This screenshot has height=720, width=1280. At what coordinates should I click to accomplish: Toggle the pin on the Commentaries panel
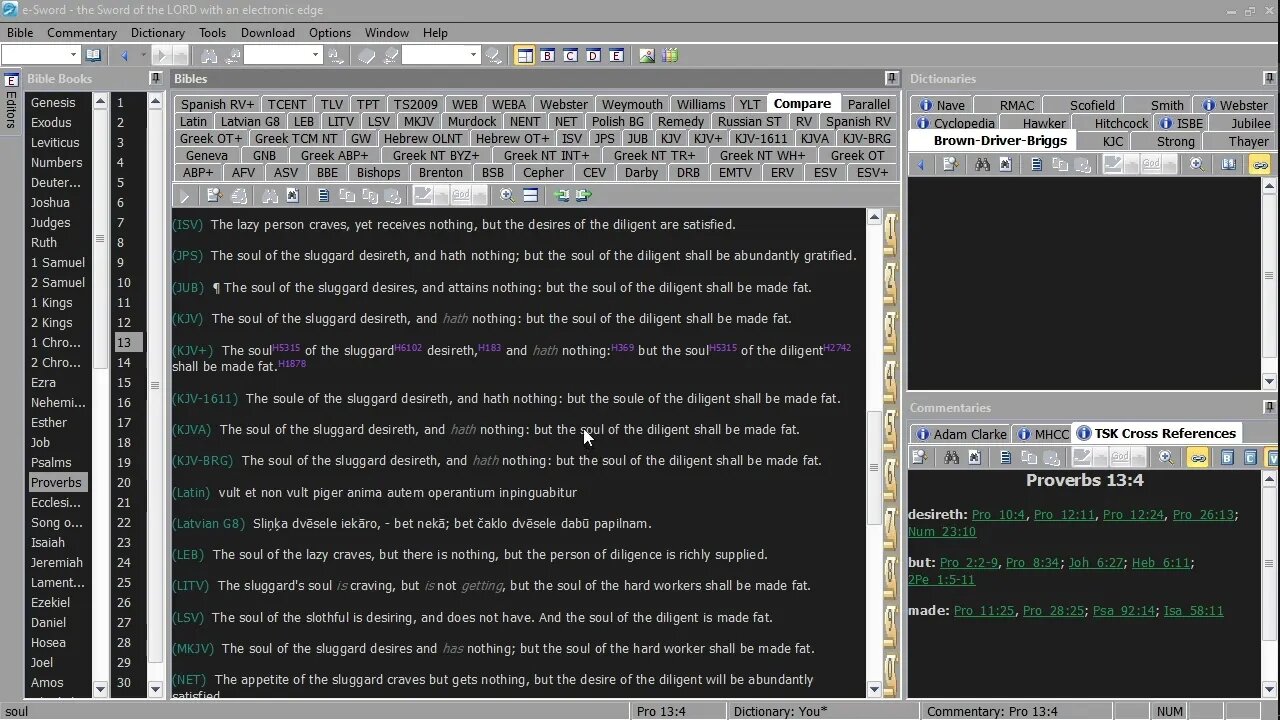1270,407
